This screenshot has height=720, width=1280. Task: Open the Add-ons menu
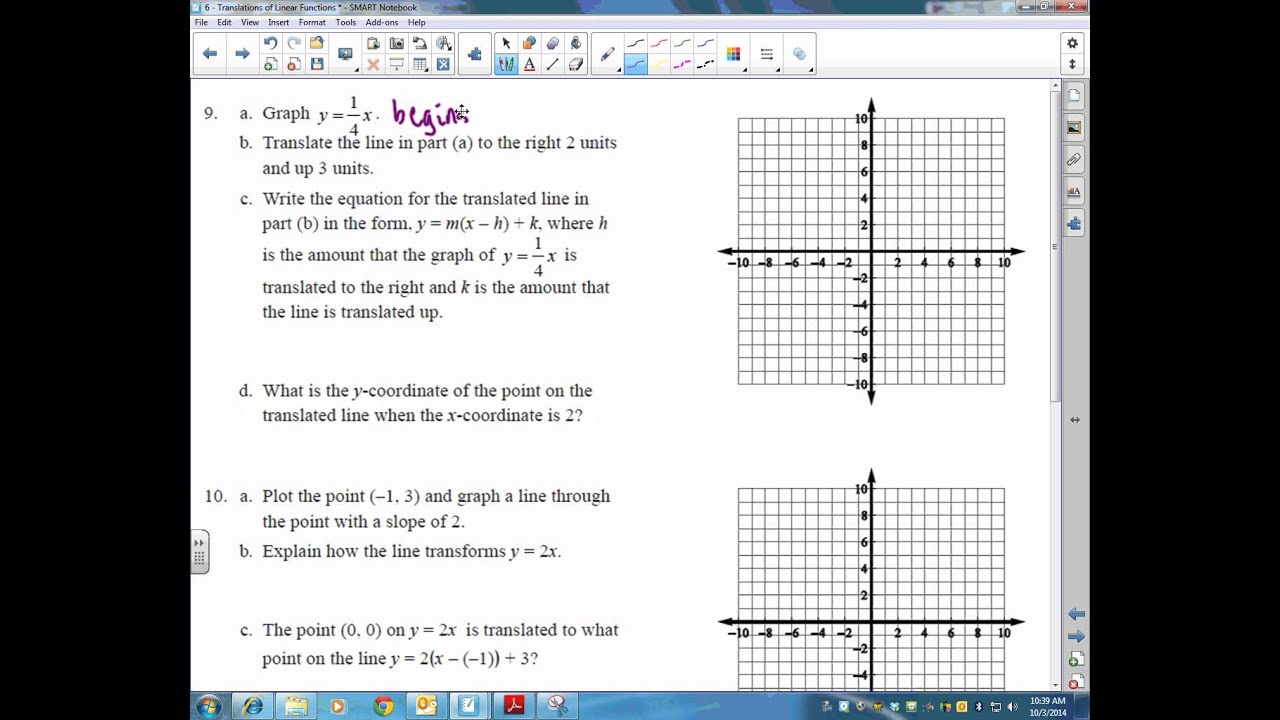tap(381, 22)
